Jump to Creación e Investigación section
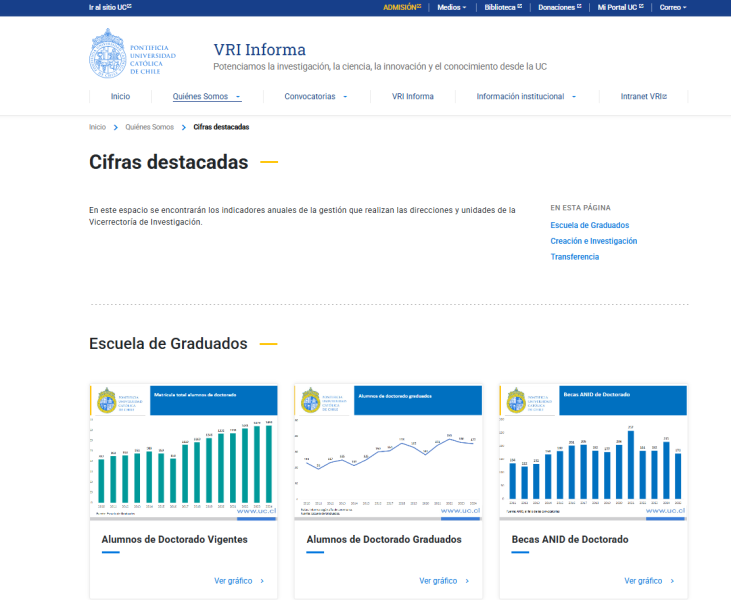Screen dimensions: 731x600 [x=593, y=241]
